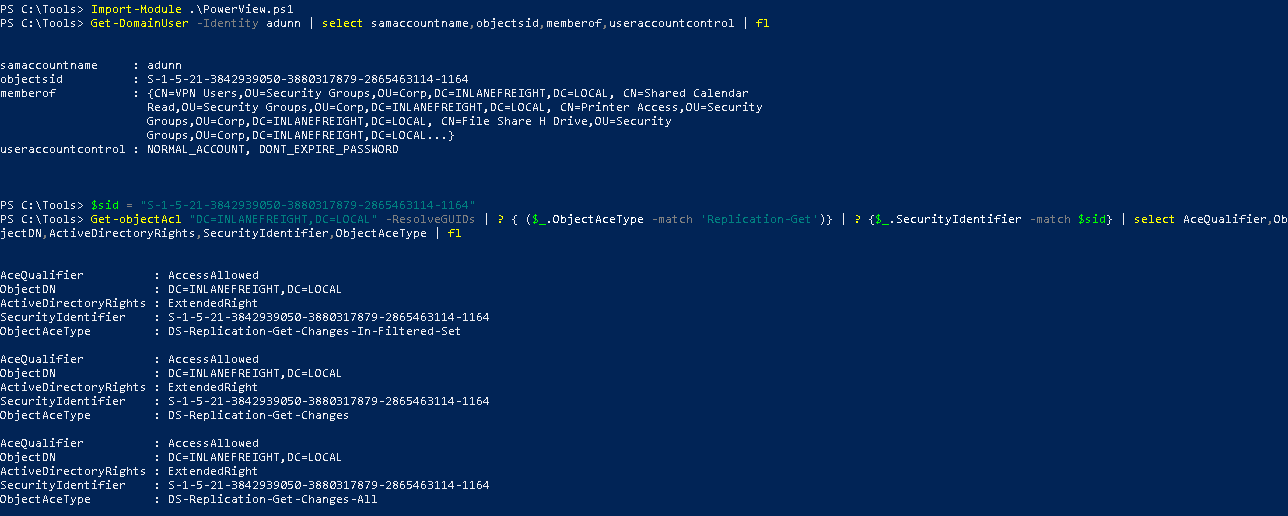Click the adunn value beside samaccountname output

click(x=164, y=65)
